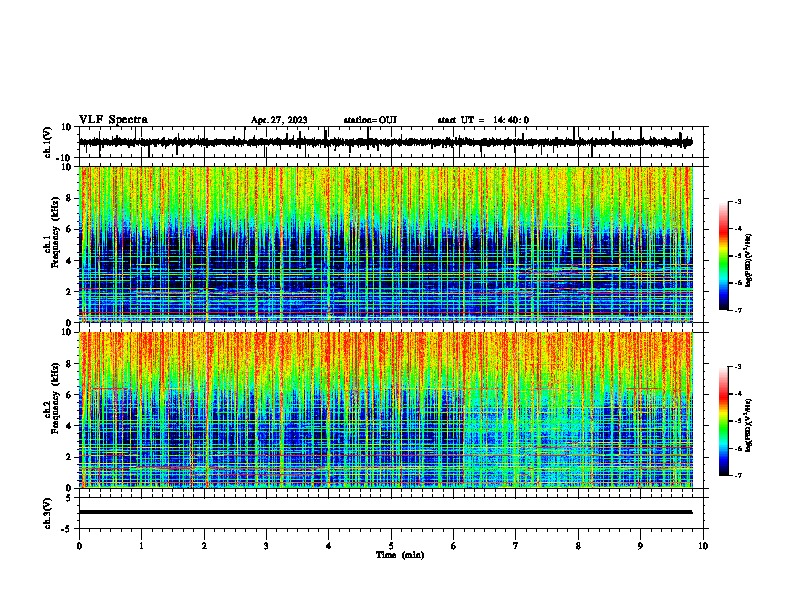Screen dimensions: 792x612
Task: Click time axis tick label "9"
Action: (640, 546)
